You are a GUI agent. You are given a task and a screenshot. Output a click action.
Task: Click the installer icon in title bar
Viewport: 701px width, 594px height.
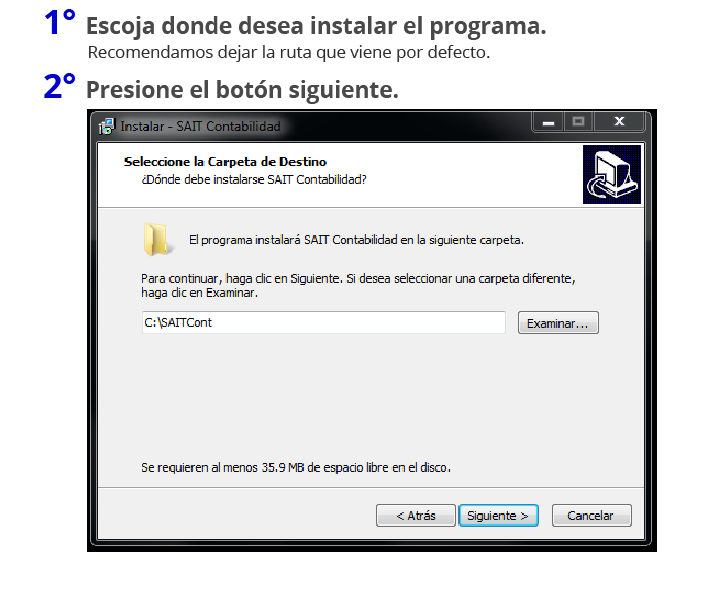point(106,126)
